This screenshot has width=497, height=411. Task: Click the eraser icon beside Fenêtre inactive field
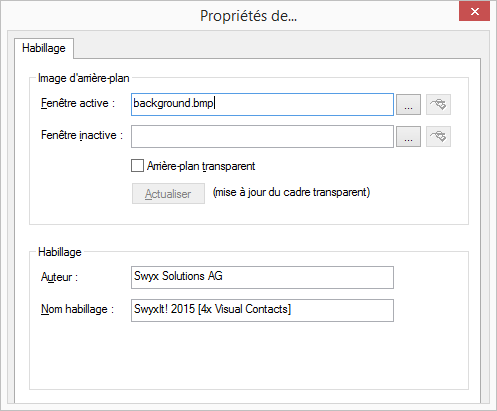pos(438,136)
